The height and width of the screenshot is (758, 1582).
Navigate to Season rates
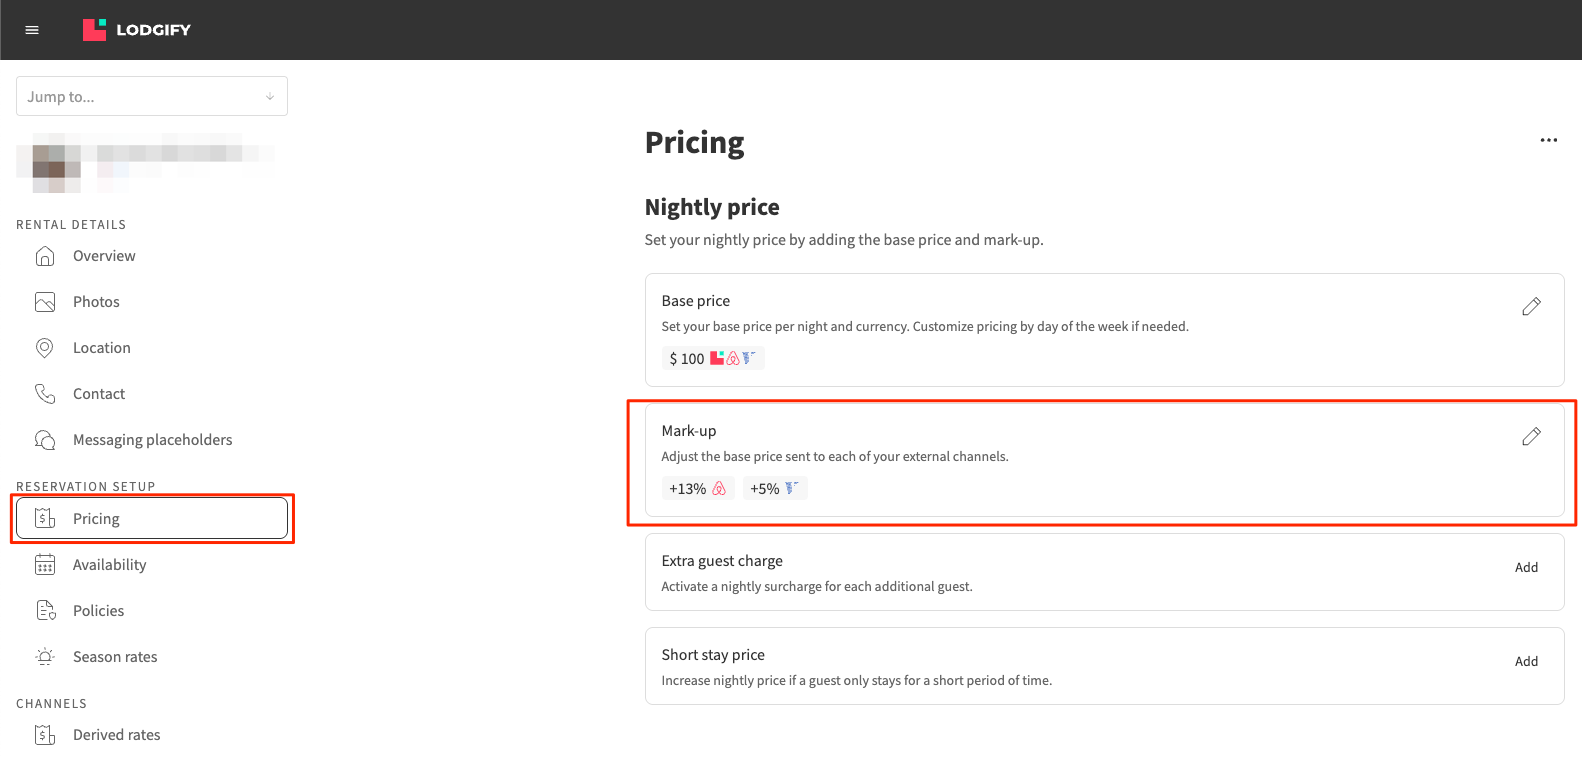pyautogui.click(x=115, y=657)
